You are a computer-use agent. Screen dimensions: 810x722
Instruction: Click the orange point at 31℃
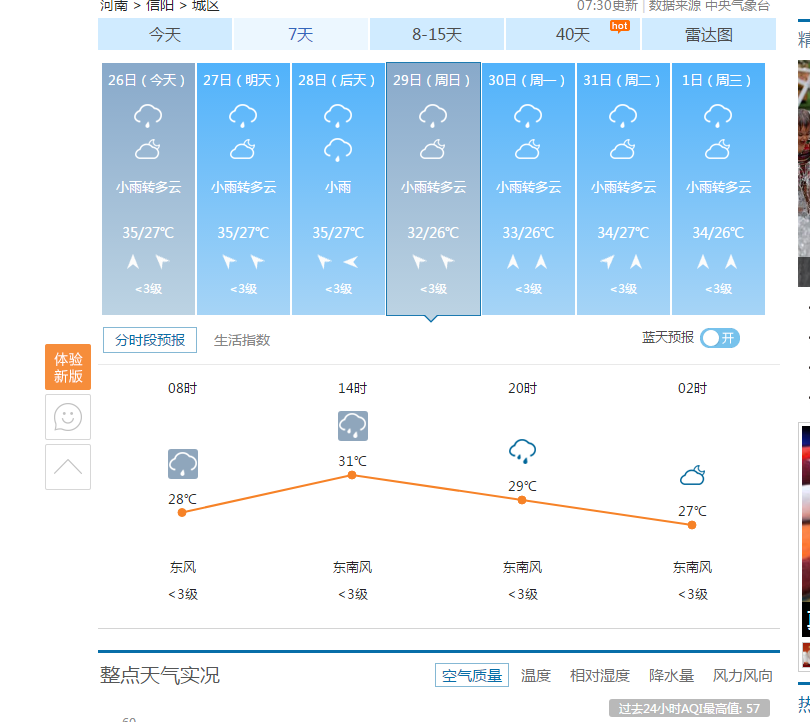tap(352, 475)
